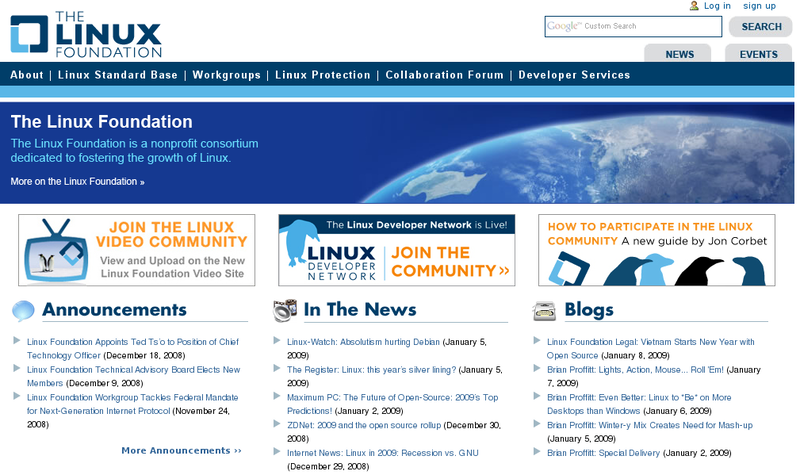Screen dimensions: 800x475
Task: Click the Google Custom Search field
Action: click(x=633, y=27)
